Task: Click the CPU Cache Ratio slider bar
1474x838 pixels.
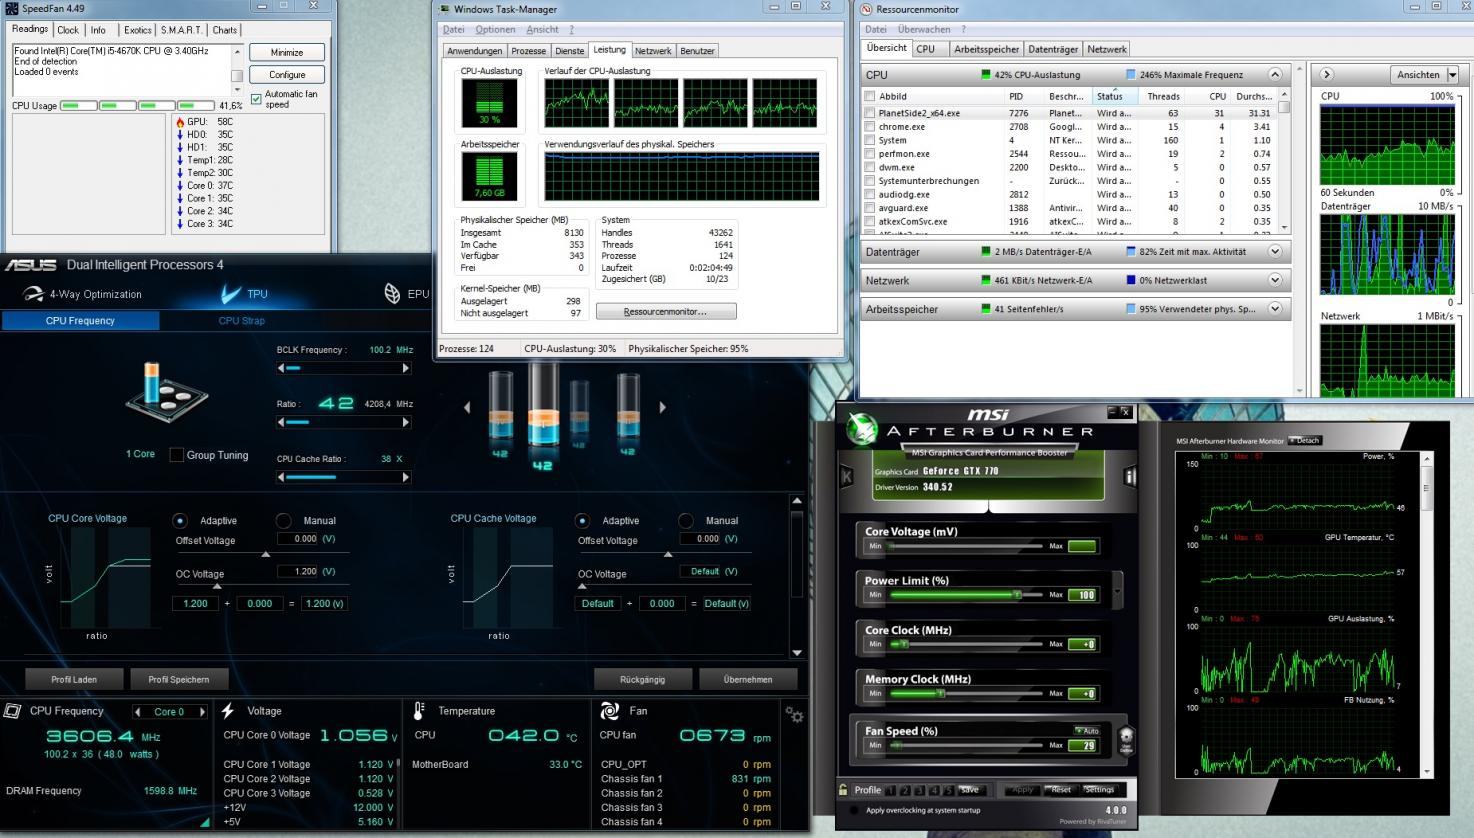Action: pyautogui.click(x=343, y=477)
